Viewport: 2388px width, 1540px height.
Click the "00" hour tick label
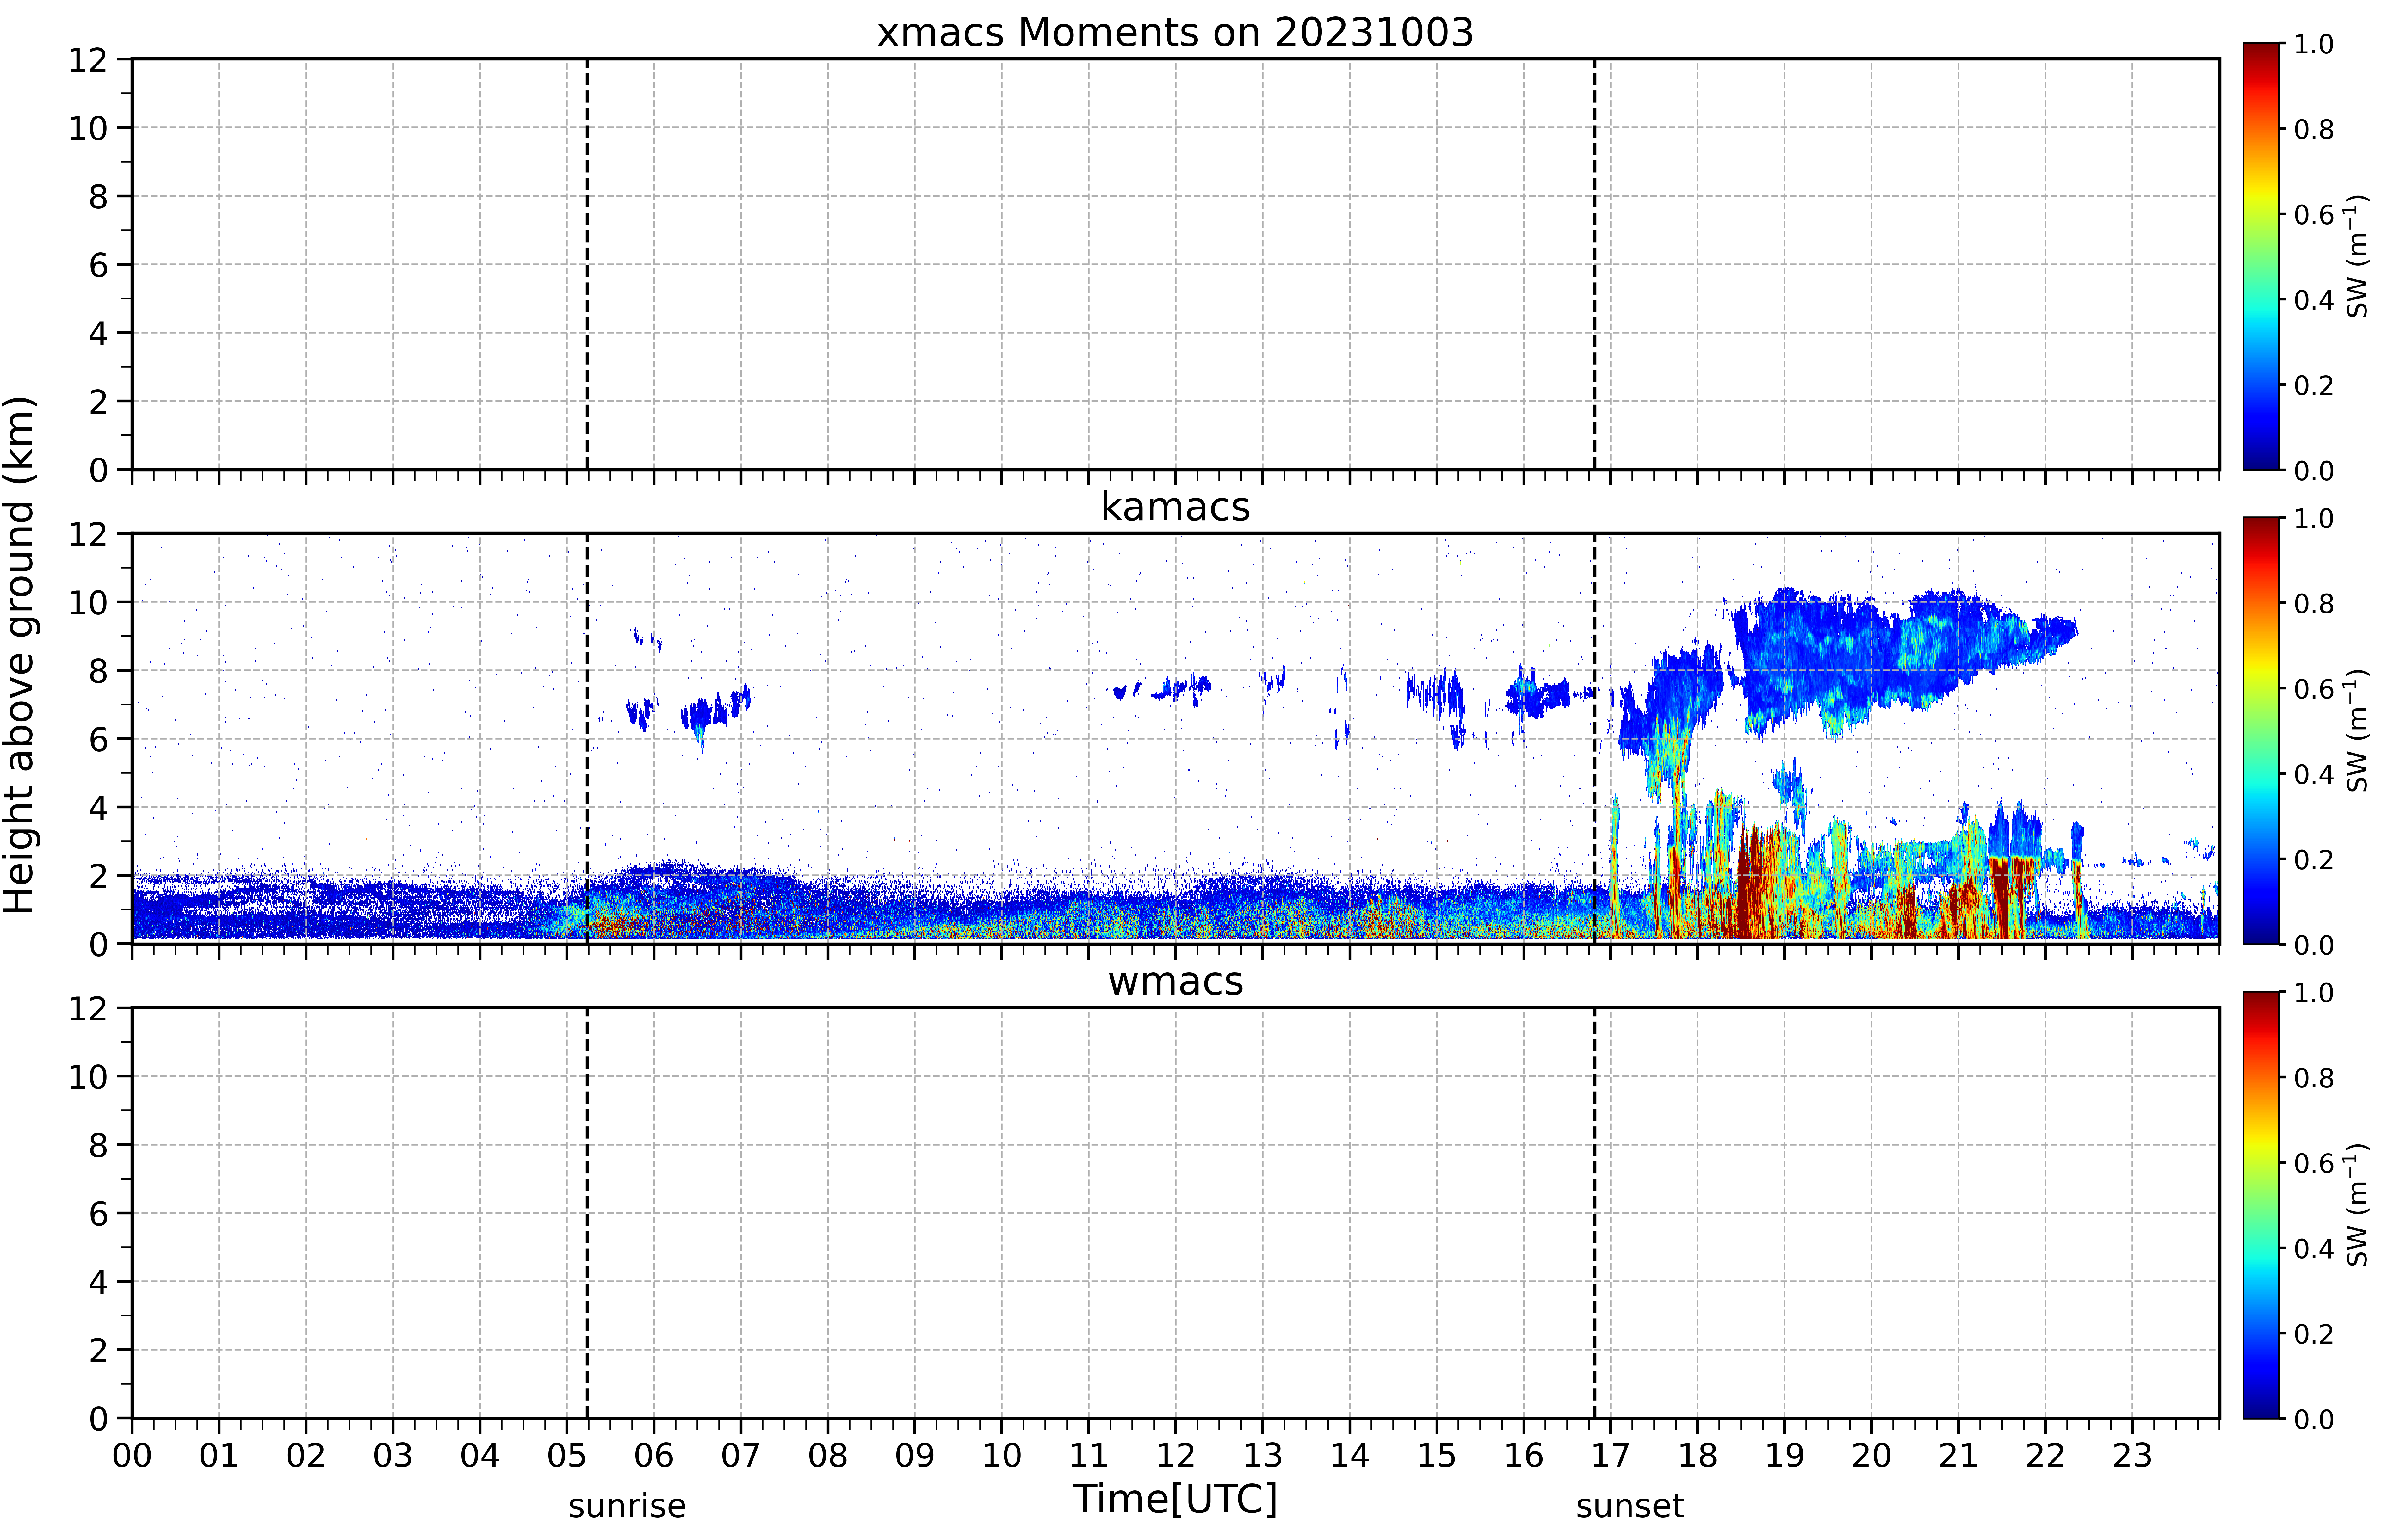pyautogui.click(x=132, y=1456)
